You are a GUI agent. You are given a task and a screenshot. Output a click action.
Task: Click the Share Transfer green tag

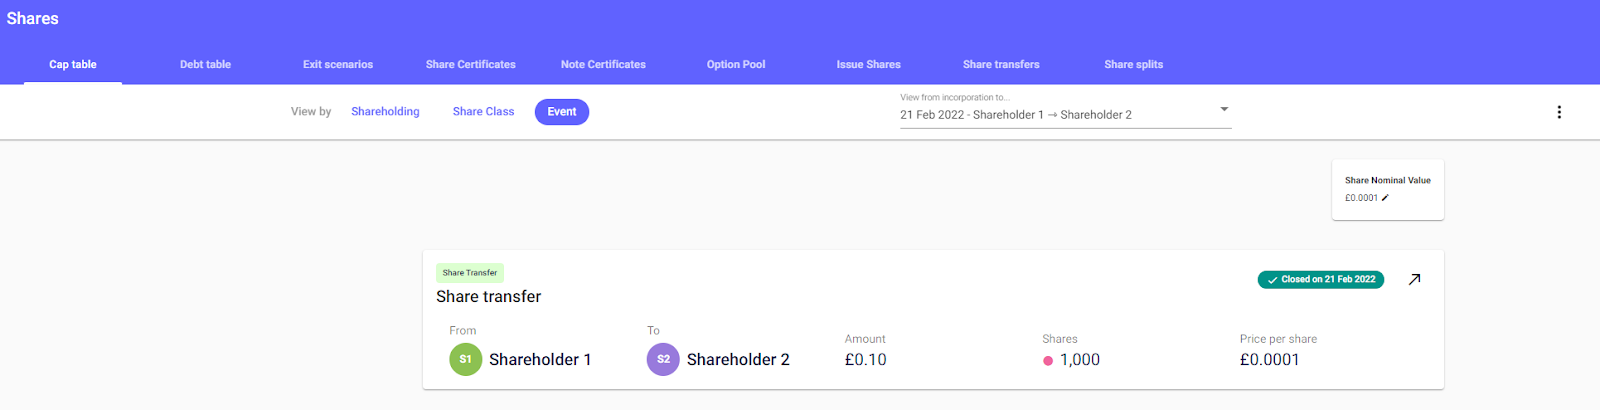pyautogui.click(x=470, y=273)
